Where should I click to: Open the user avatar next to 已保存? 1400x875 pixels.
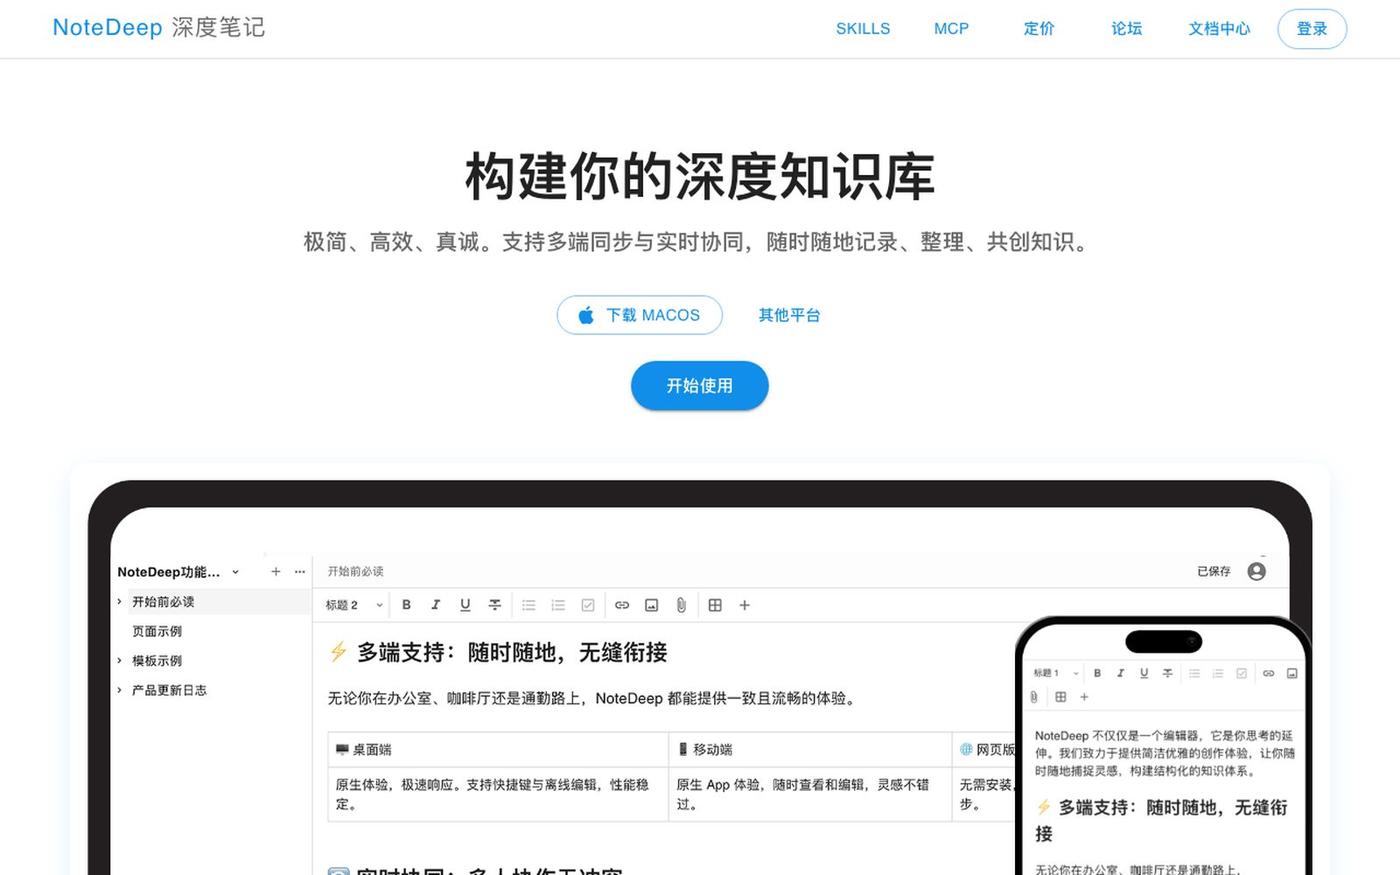pos(1257,571)
